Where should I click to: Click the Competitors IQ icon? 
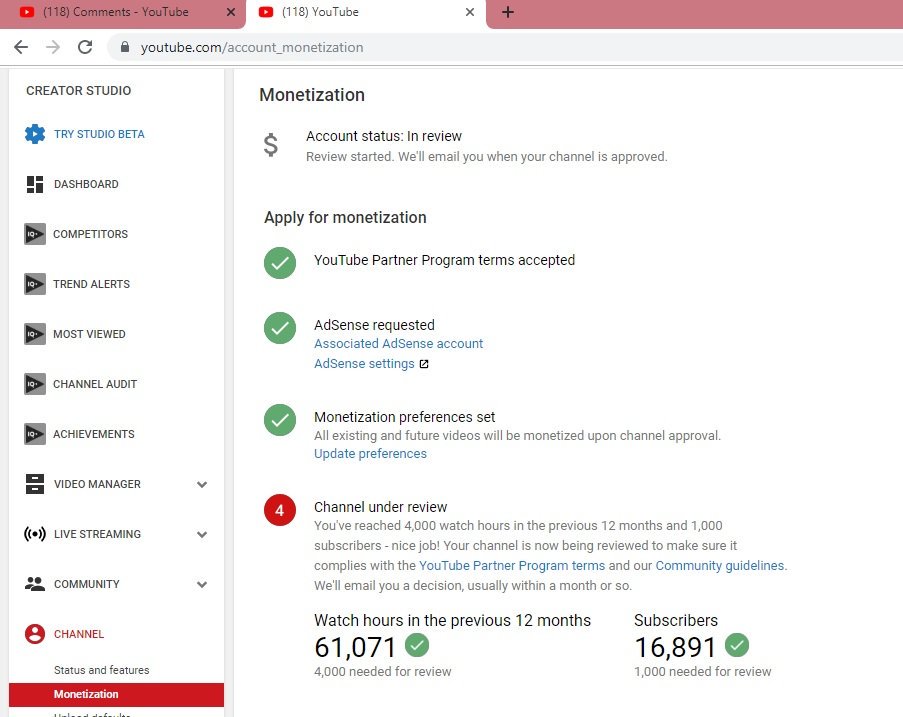coord(35,234)
